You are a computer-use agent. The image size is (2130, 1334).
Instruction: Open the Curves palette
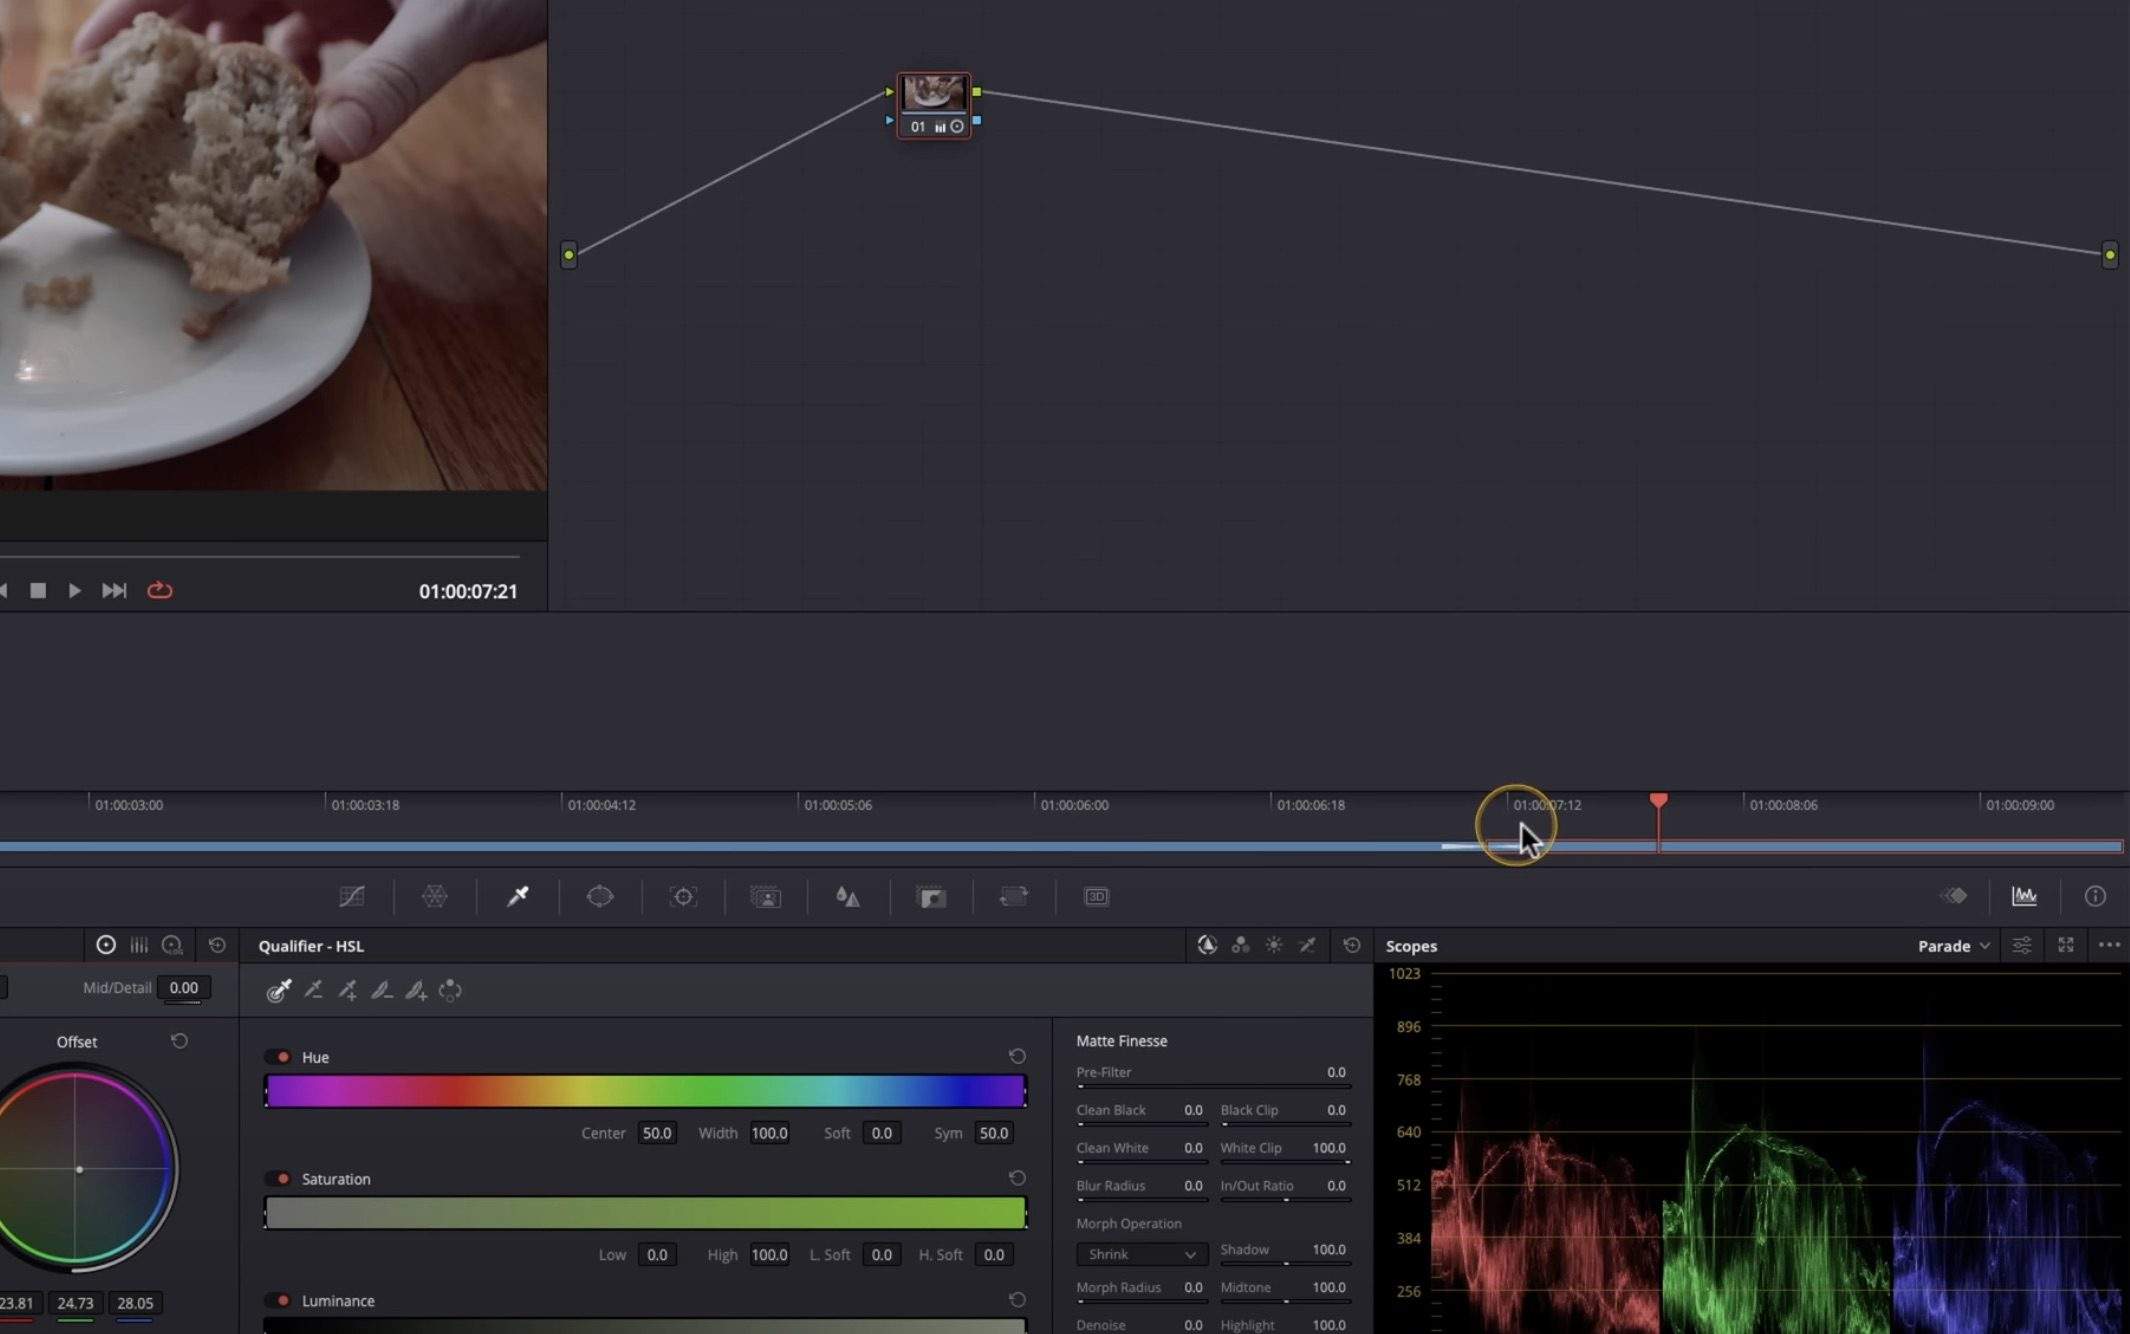pos(352,896)
